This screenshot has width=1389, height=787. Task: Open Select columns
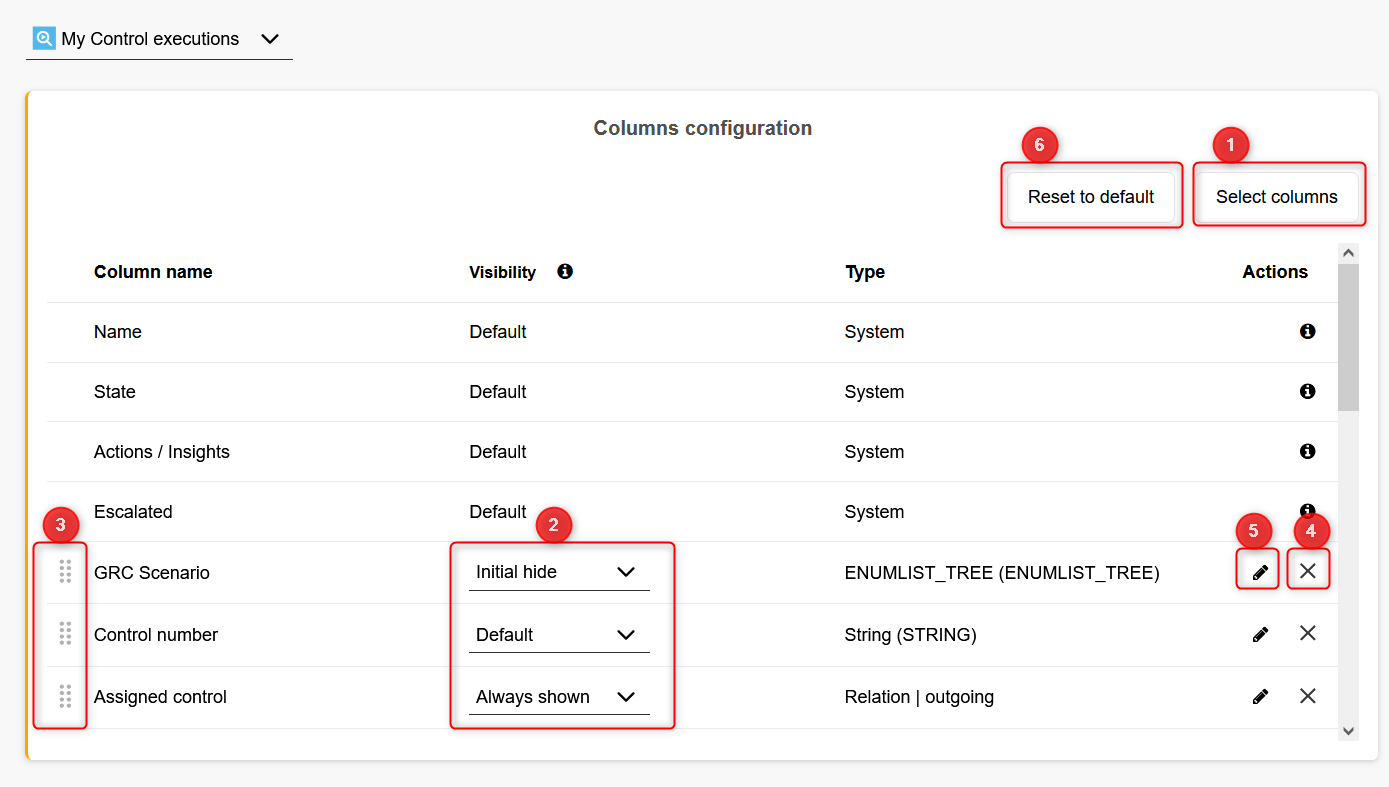pyautogui.click(x=1278, y=196)
